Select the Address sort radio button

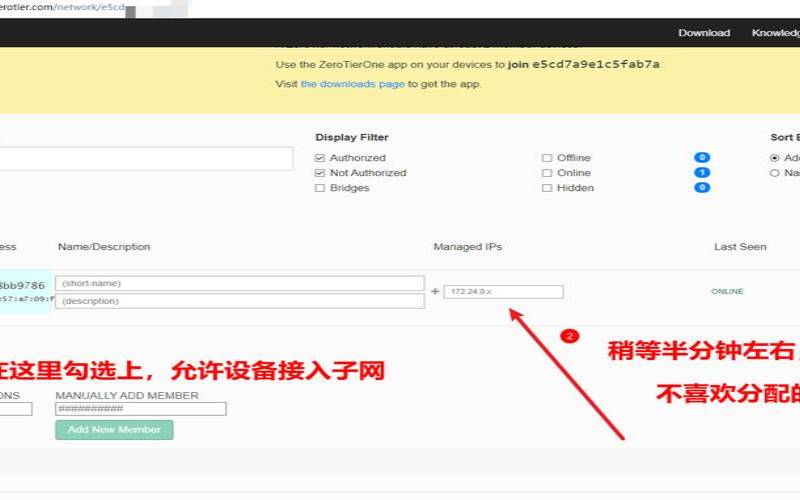tap(774, 158)
